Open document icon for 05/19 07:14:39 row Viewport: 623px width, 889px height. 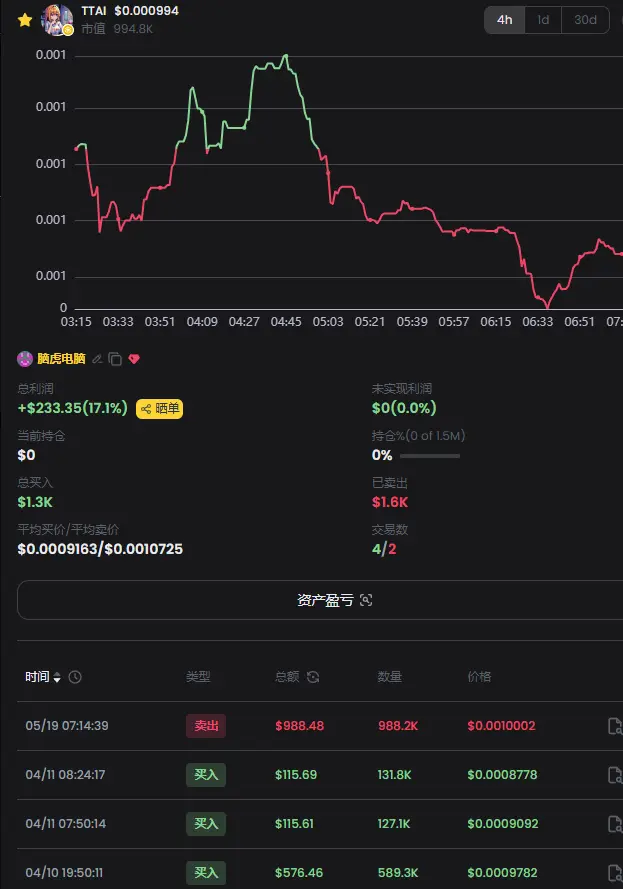[x=614, y=726]
